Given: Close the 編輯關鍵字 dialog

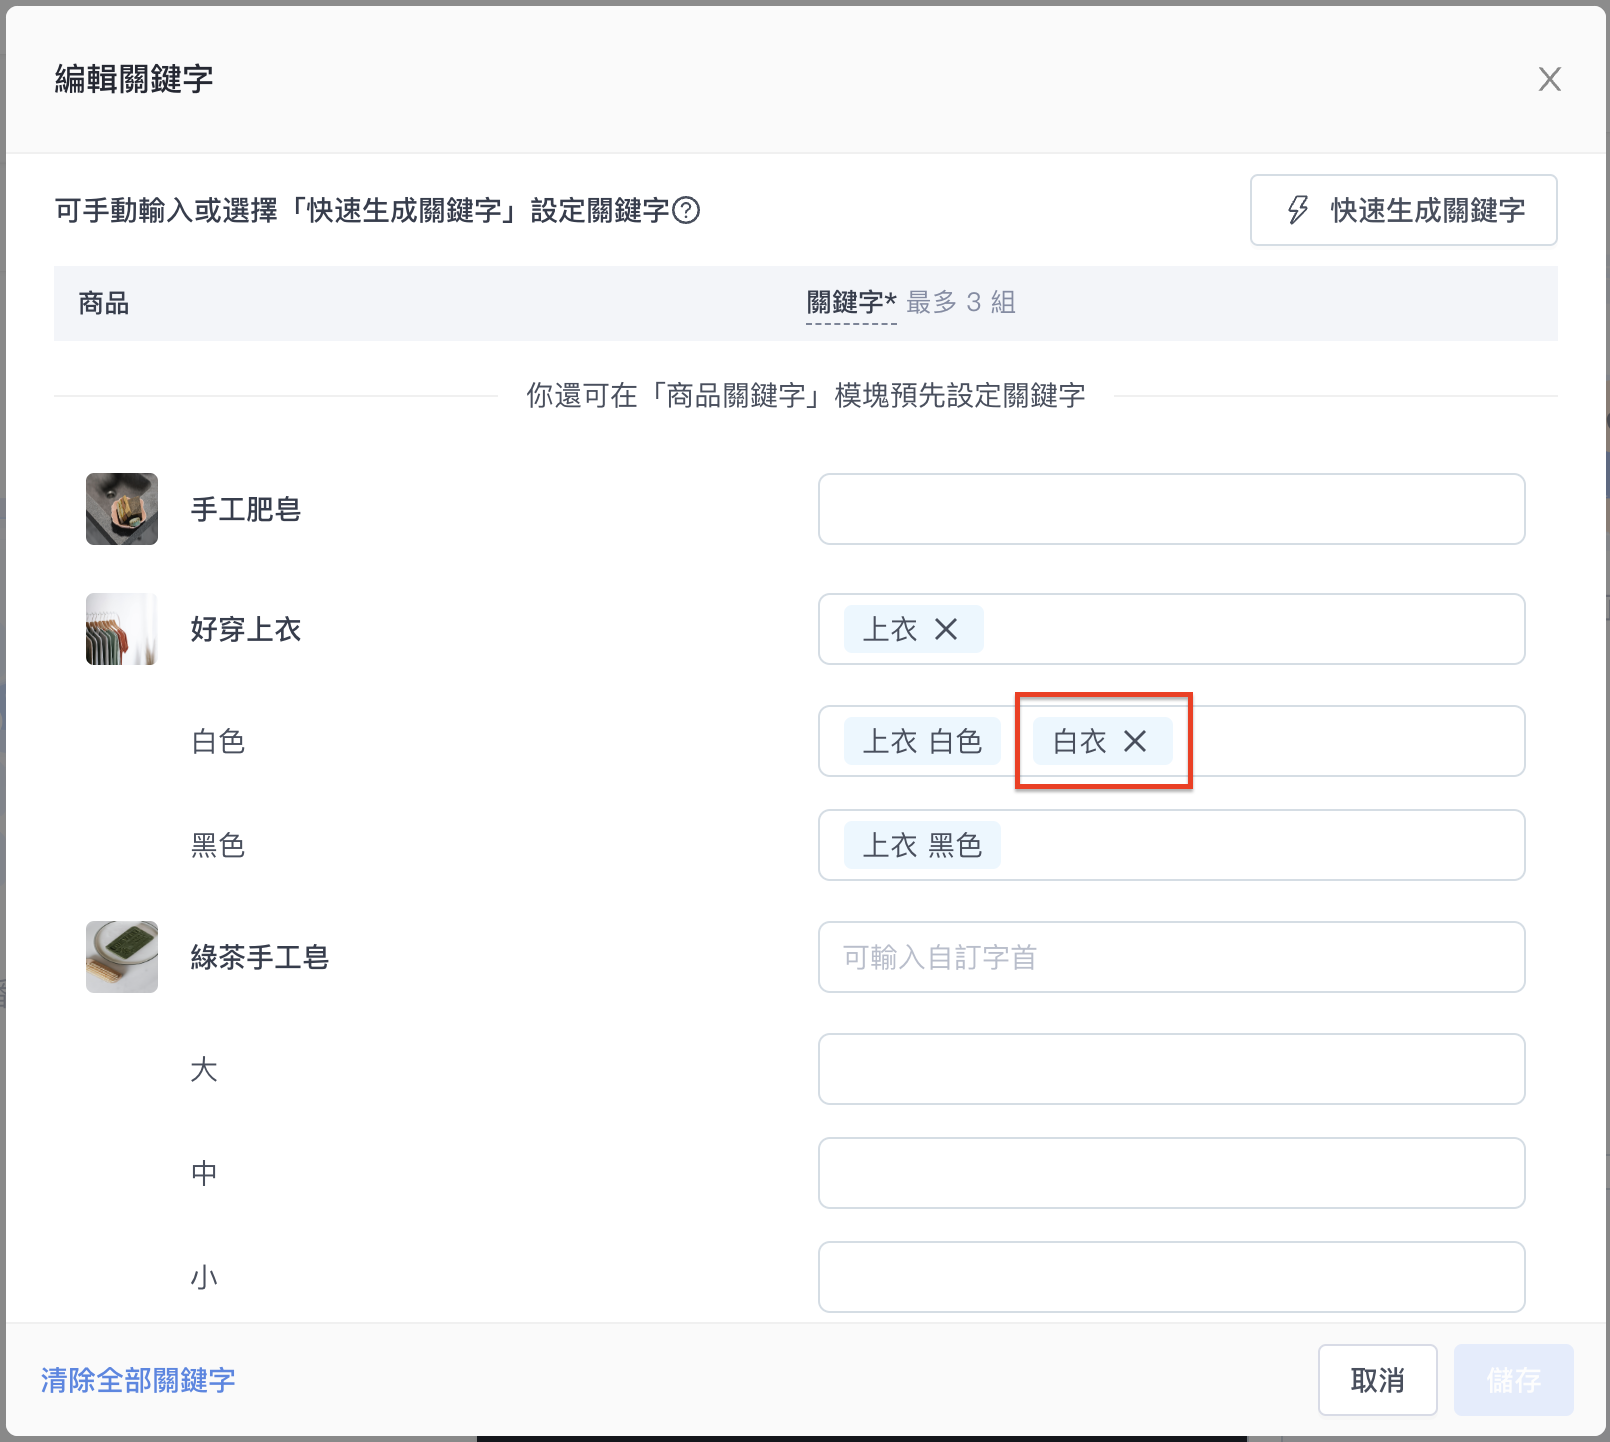Looking at the screenshot, I should (1549, 79).
